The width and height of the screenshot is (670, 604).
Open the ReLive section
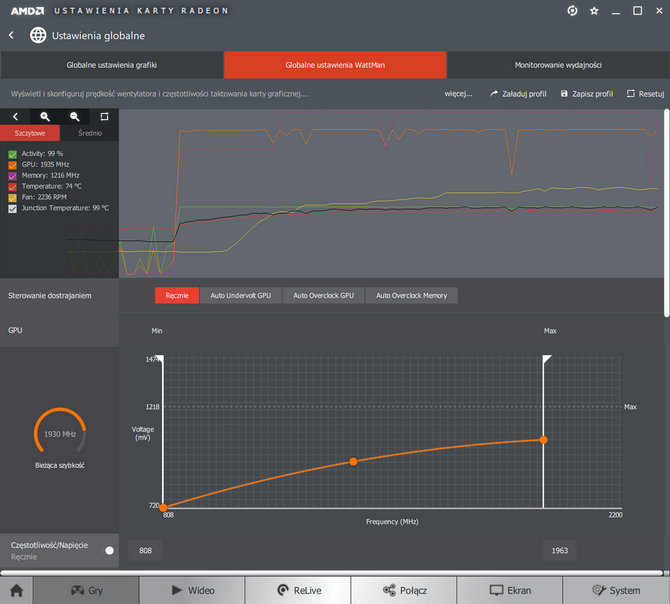coord(298,590)
